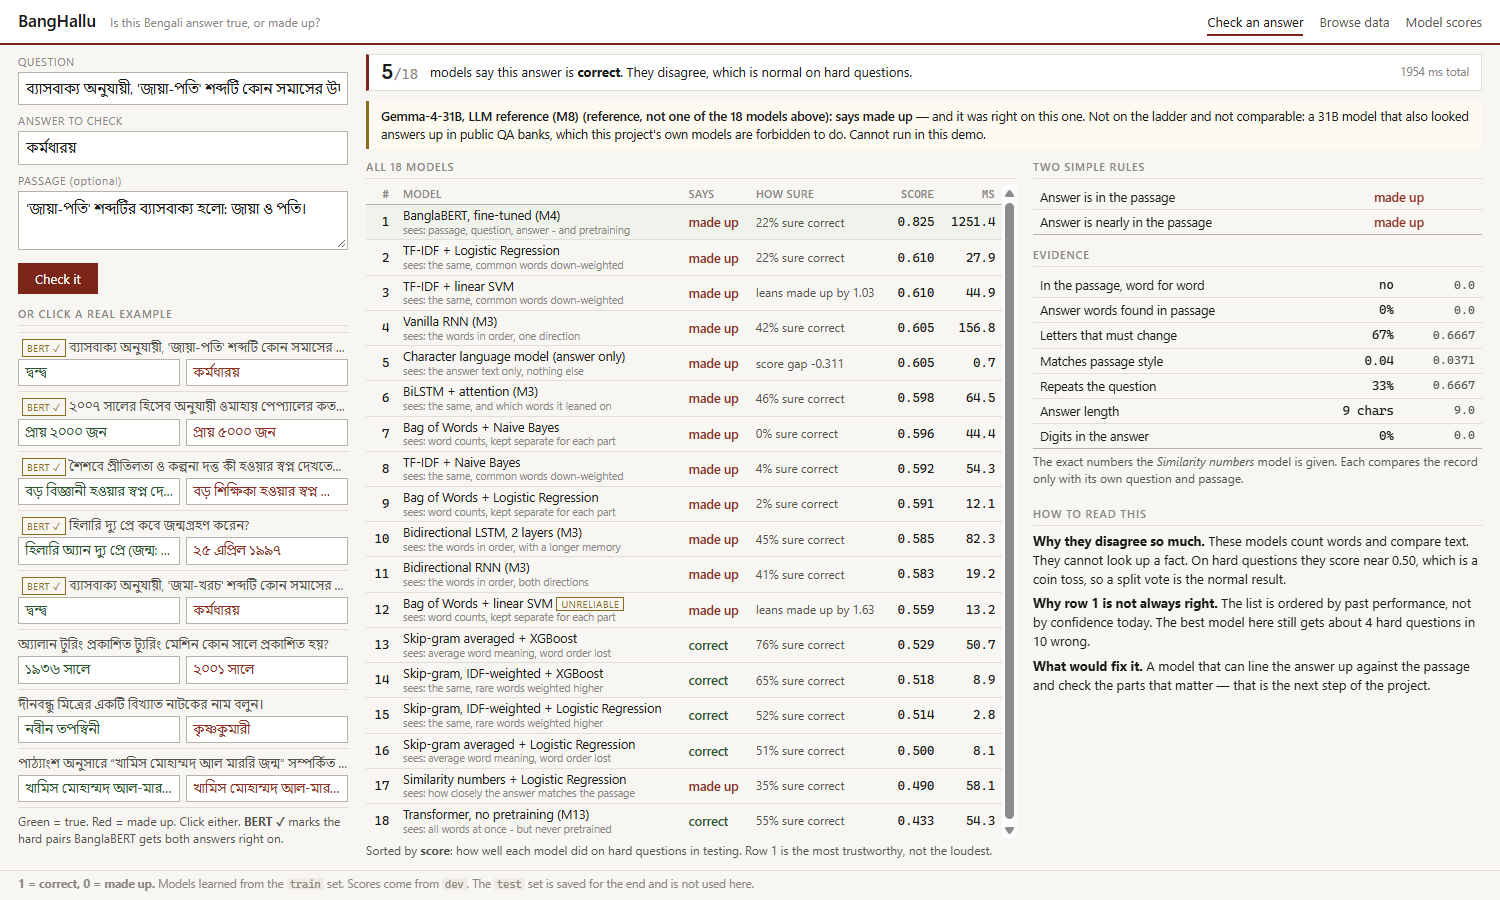1500x900 pixels.
Task: Load example answer '২০০১ সালে'
Action: [x=267, y=669]
